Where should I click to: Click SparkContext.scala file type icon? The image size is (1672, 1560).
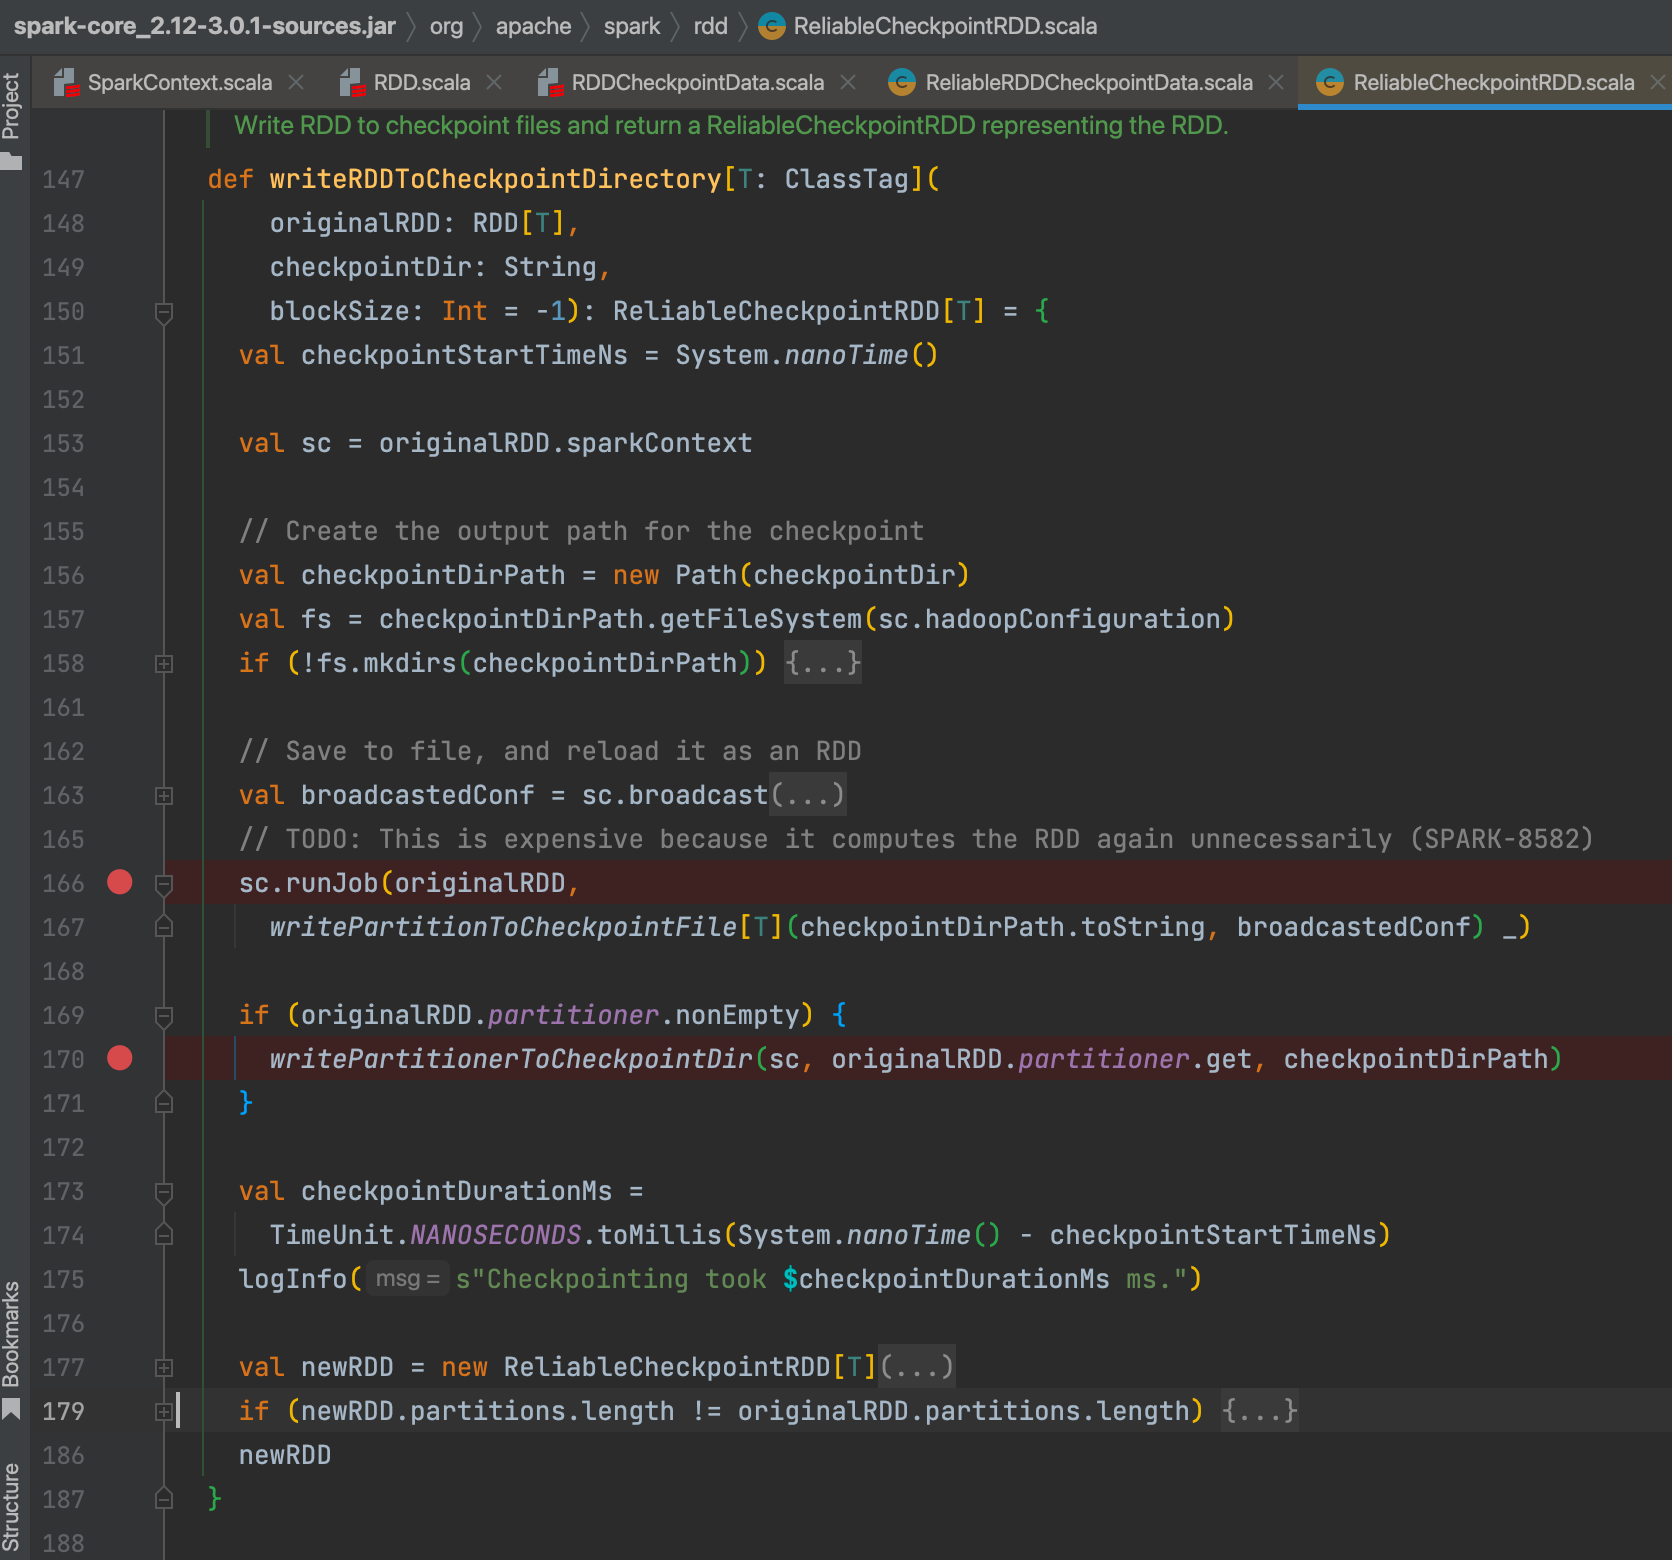tap(66, 82)
